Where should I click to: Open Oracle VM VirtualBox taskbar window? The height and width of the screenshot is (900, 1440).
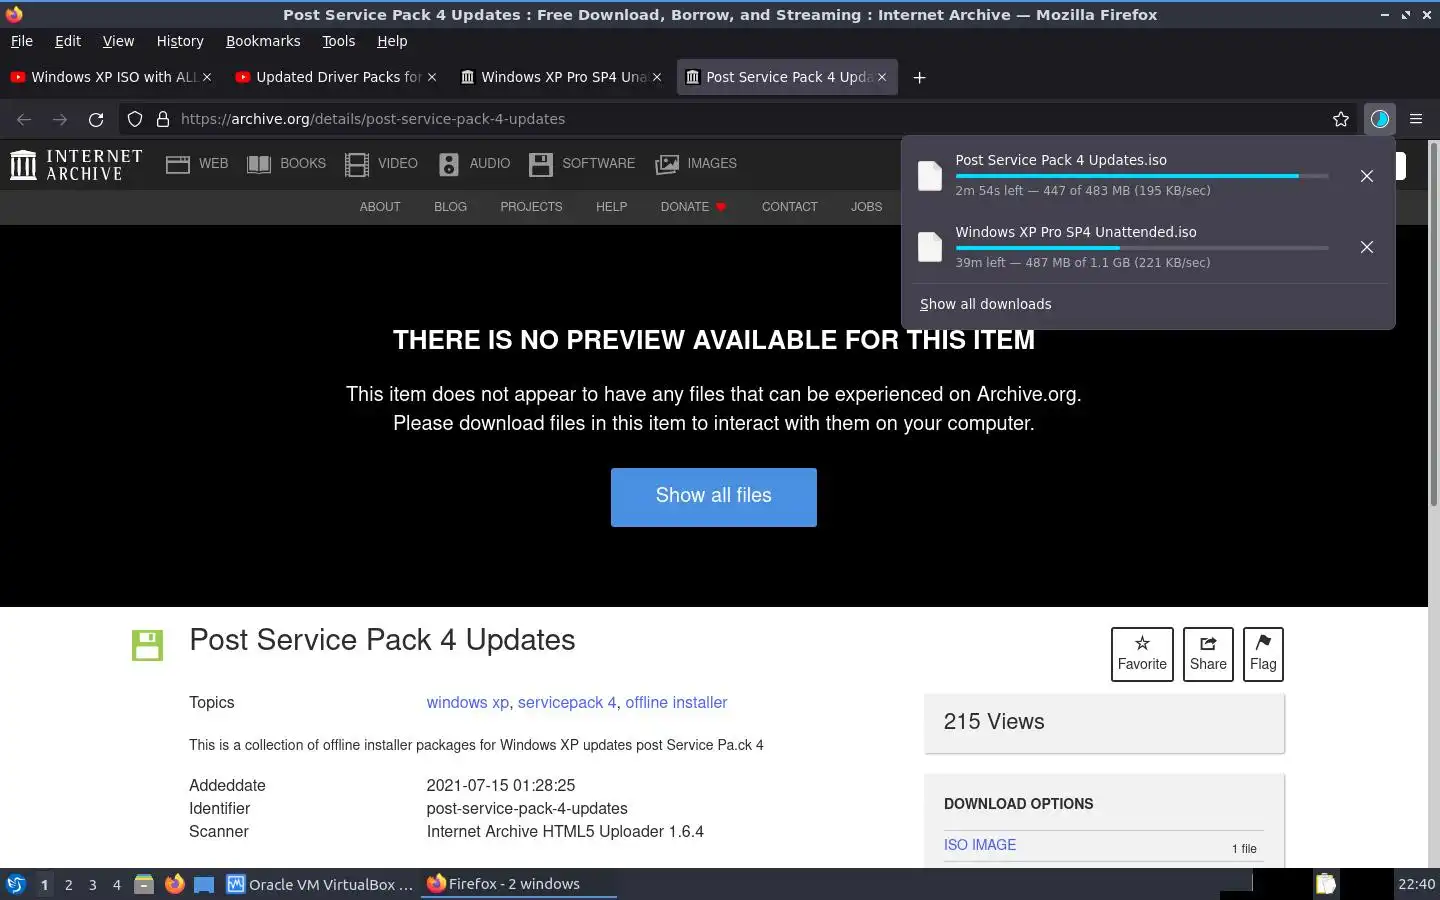tap(320, 884)
